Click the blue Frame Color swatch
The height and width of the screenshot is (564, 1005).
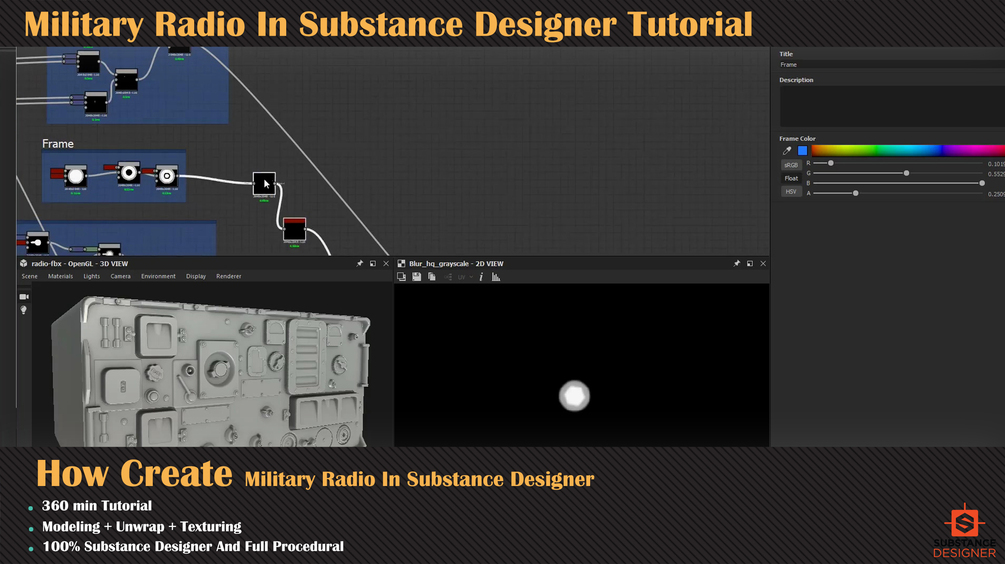(802, 151)
